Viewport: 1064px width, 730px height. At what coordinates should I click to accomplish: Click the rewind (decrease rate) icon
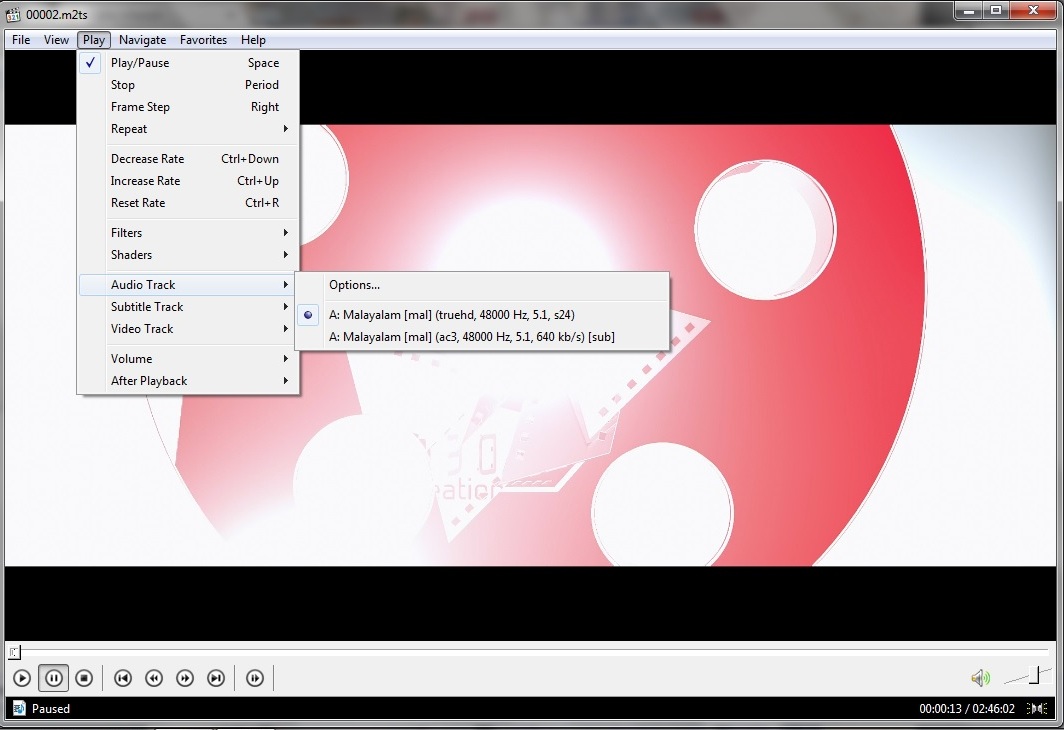(x=154, y=678)
